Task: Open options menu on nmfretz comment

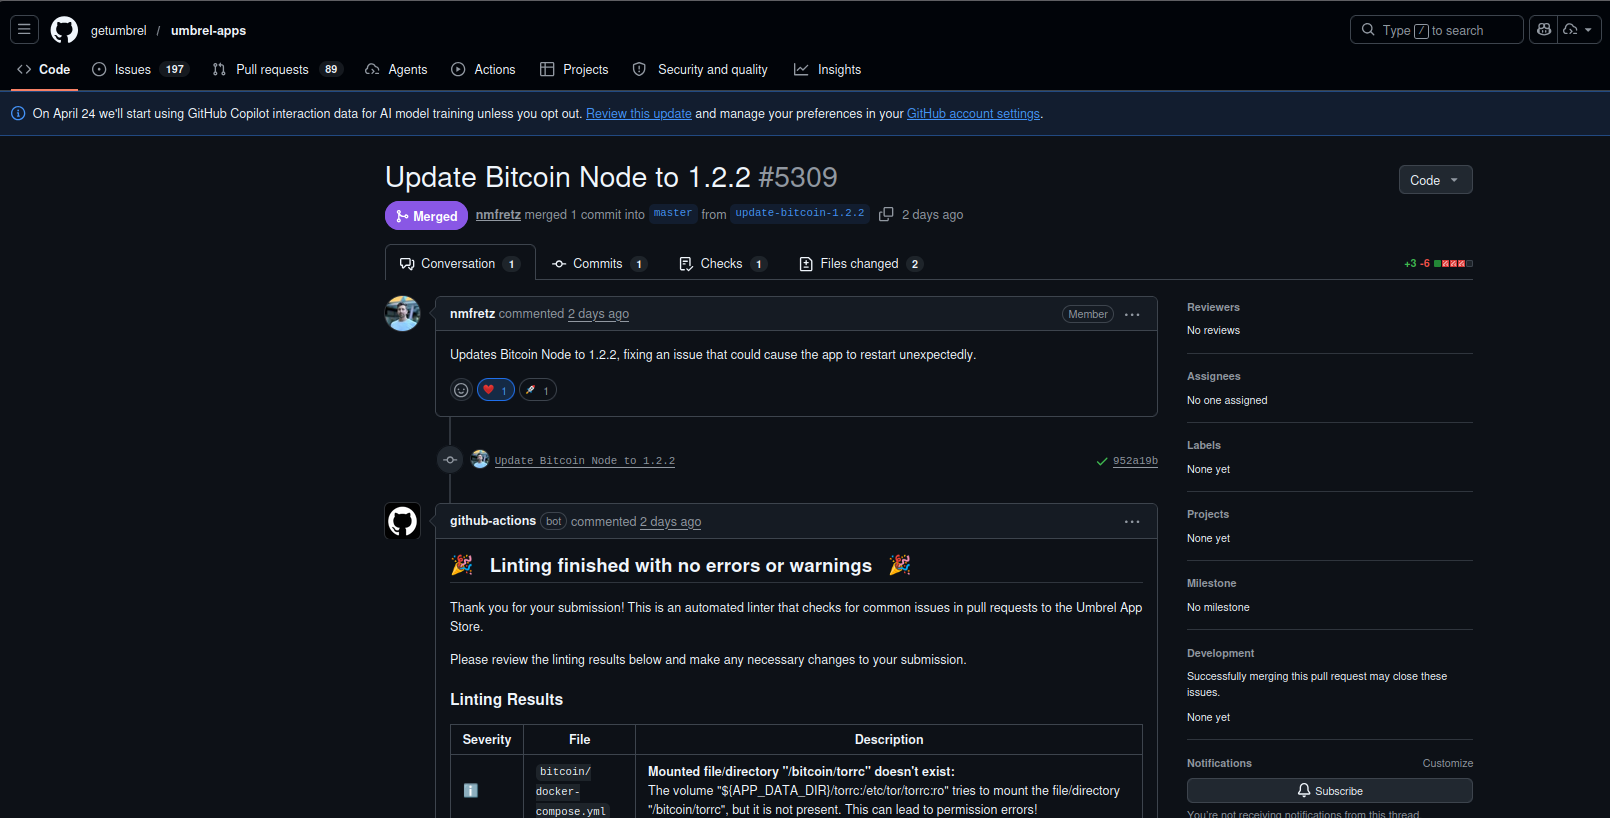Action: 1132,314
